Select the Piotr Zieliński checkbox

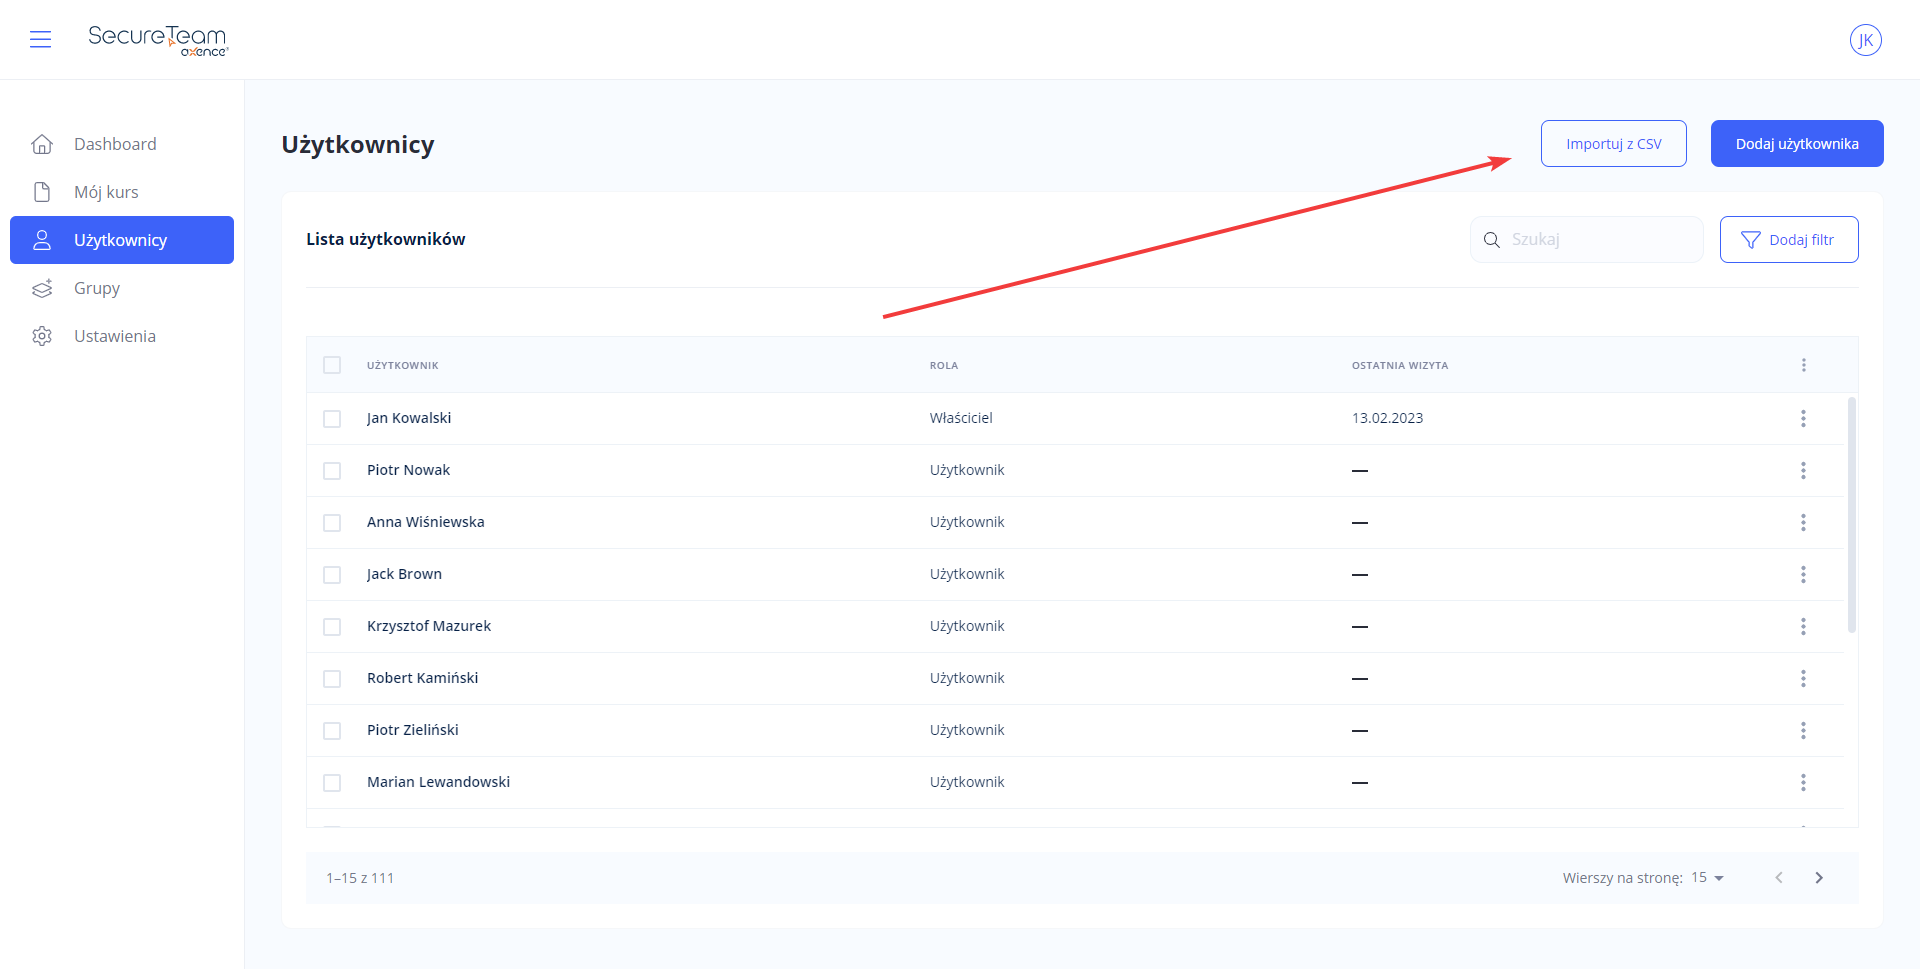click(x=332, y=730)
